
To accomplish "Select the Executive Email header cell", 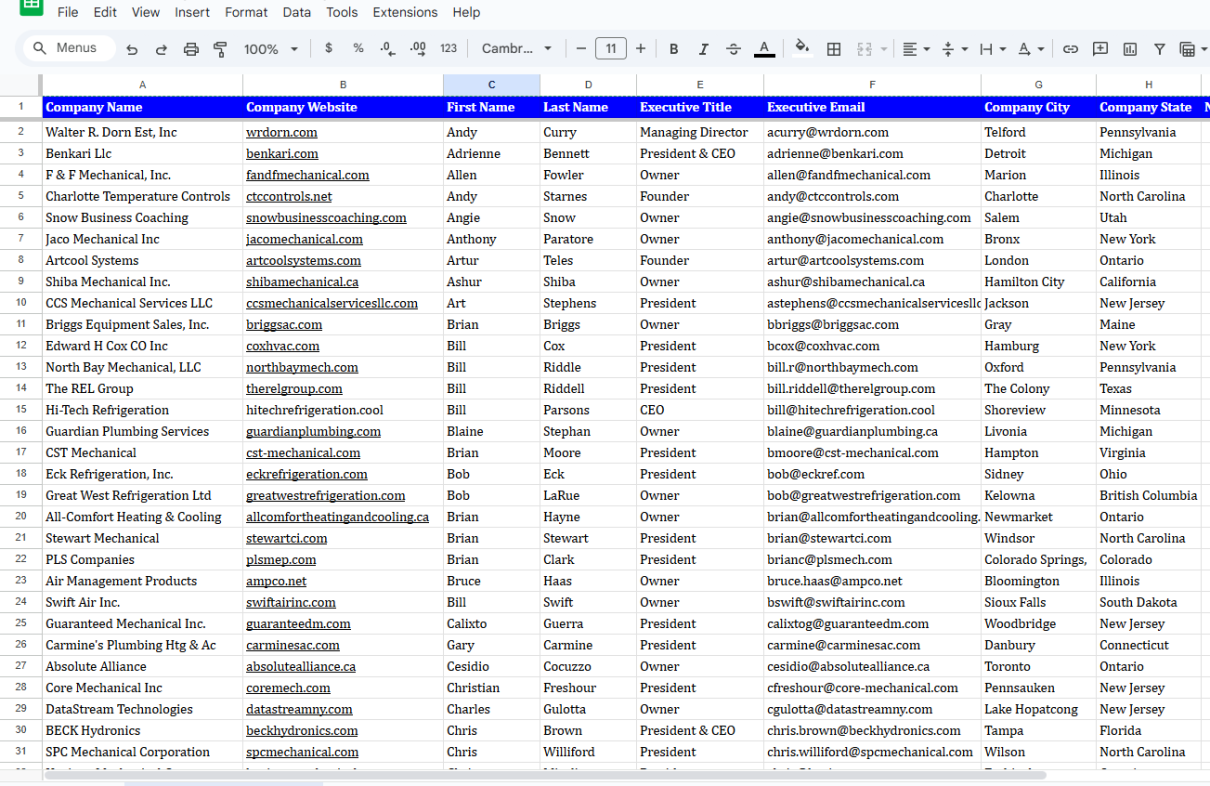I will tap(872, 107).
